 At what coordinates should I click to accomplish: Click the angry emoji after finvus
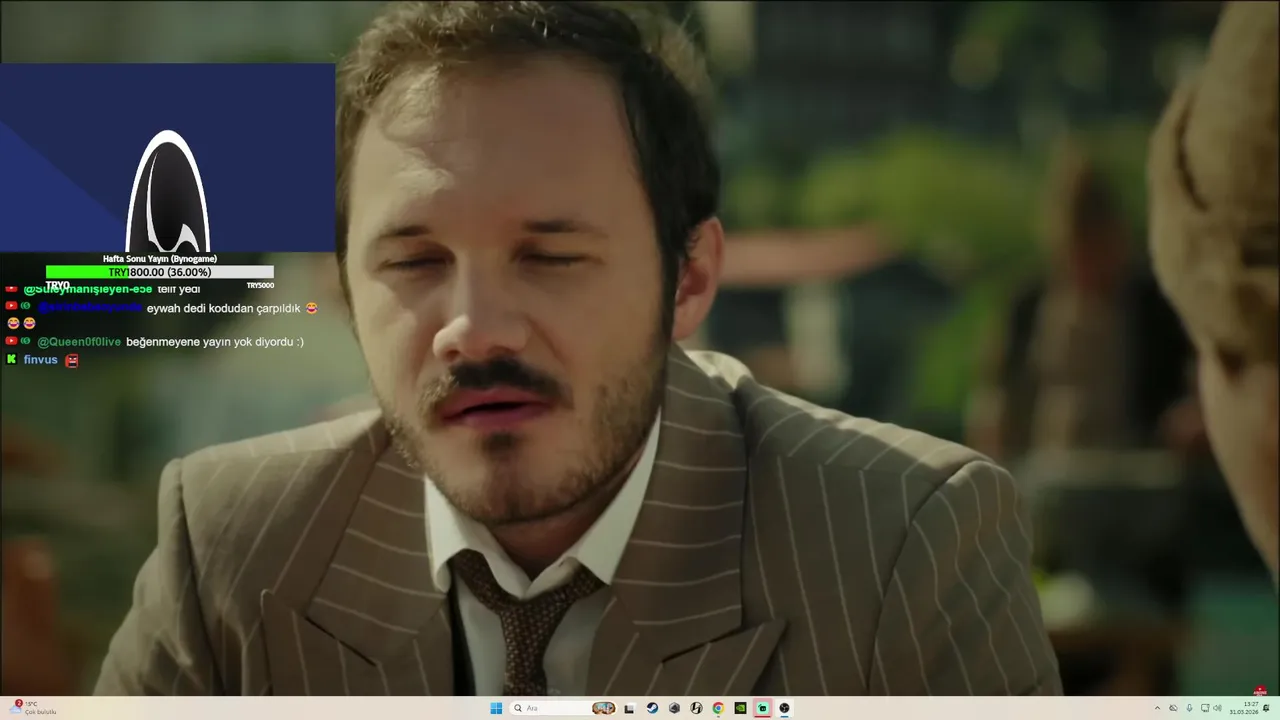[72, 360]
